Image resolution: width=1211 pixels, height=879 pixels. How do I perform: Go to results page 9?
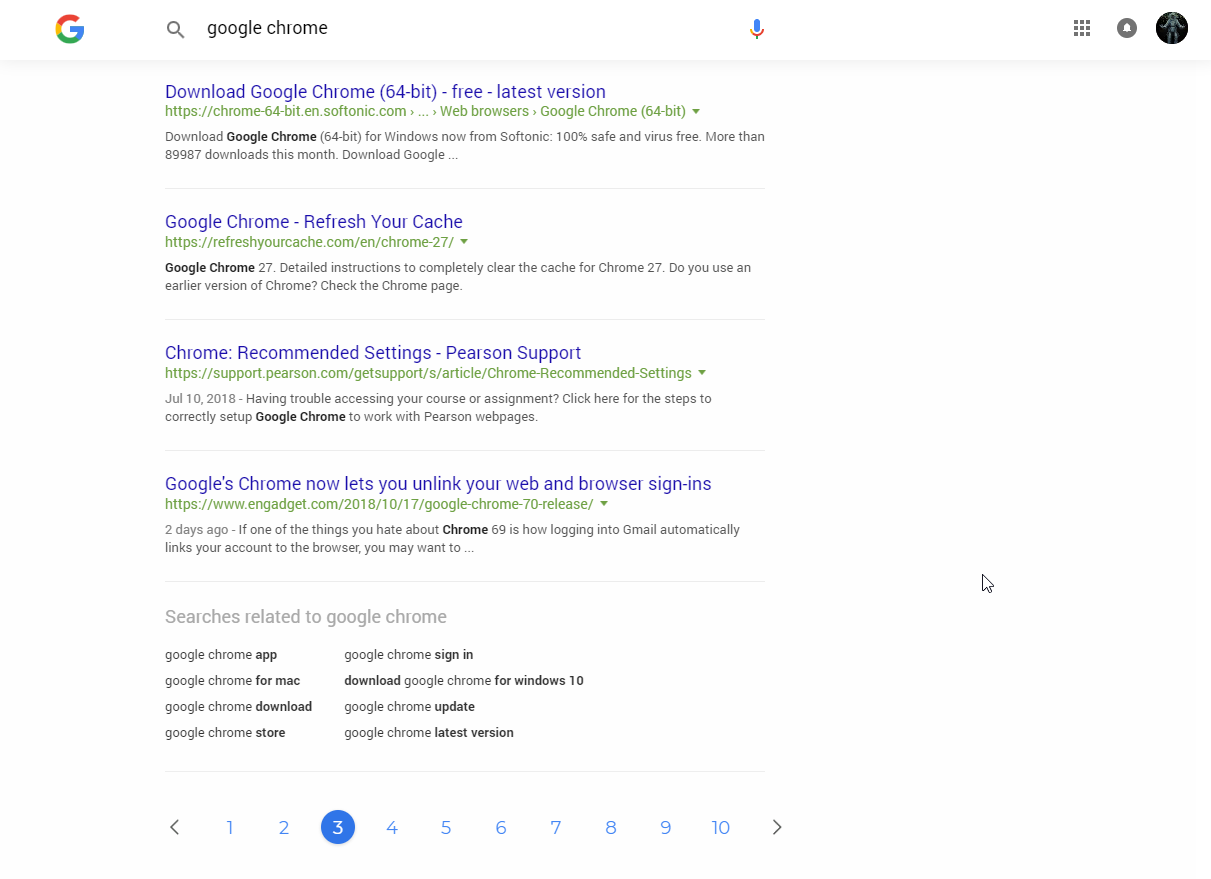(665, 827)
